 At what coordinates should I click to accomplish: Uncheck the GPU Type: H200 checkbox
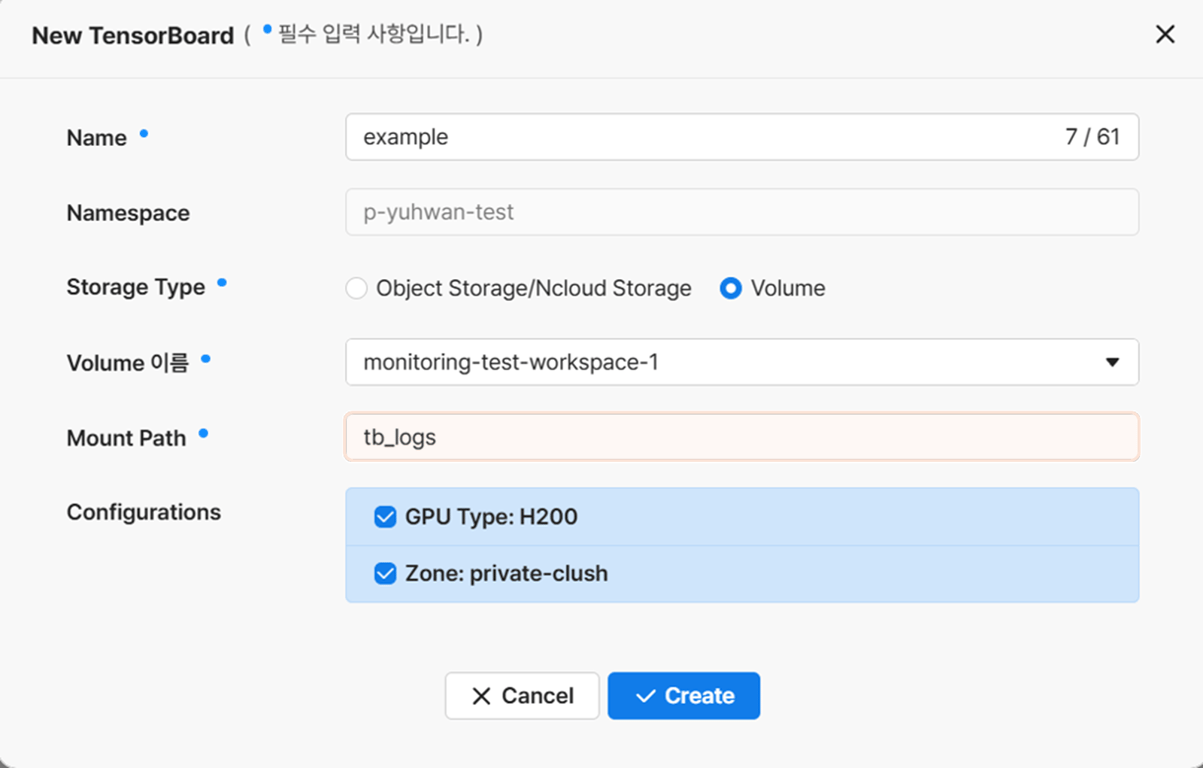tap(385, 517)
